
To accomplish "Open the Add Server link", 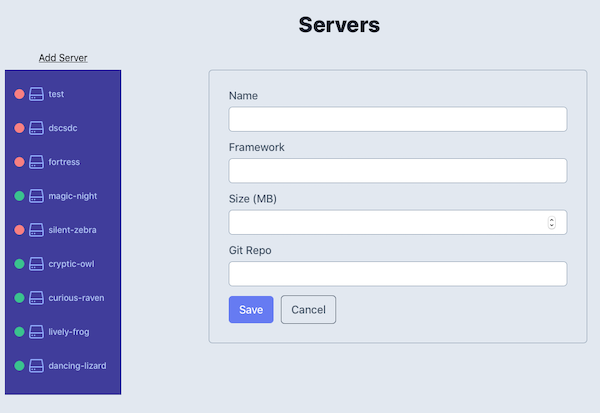I will [x=63, y=58].
